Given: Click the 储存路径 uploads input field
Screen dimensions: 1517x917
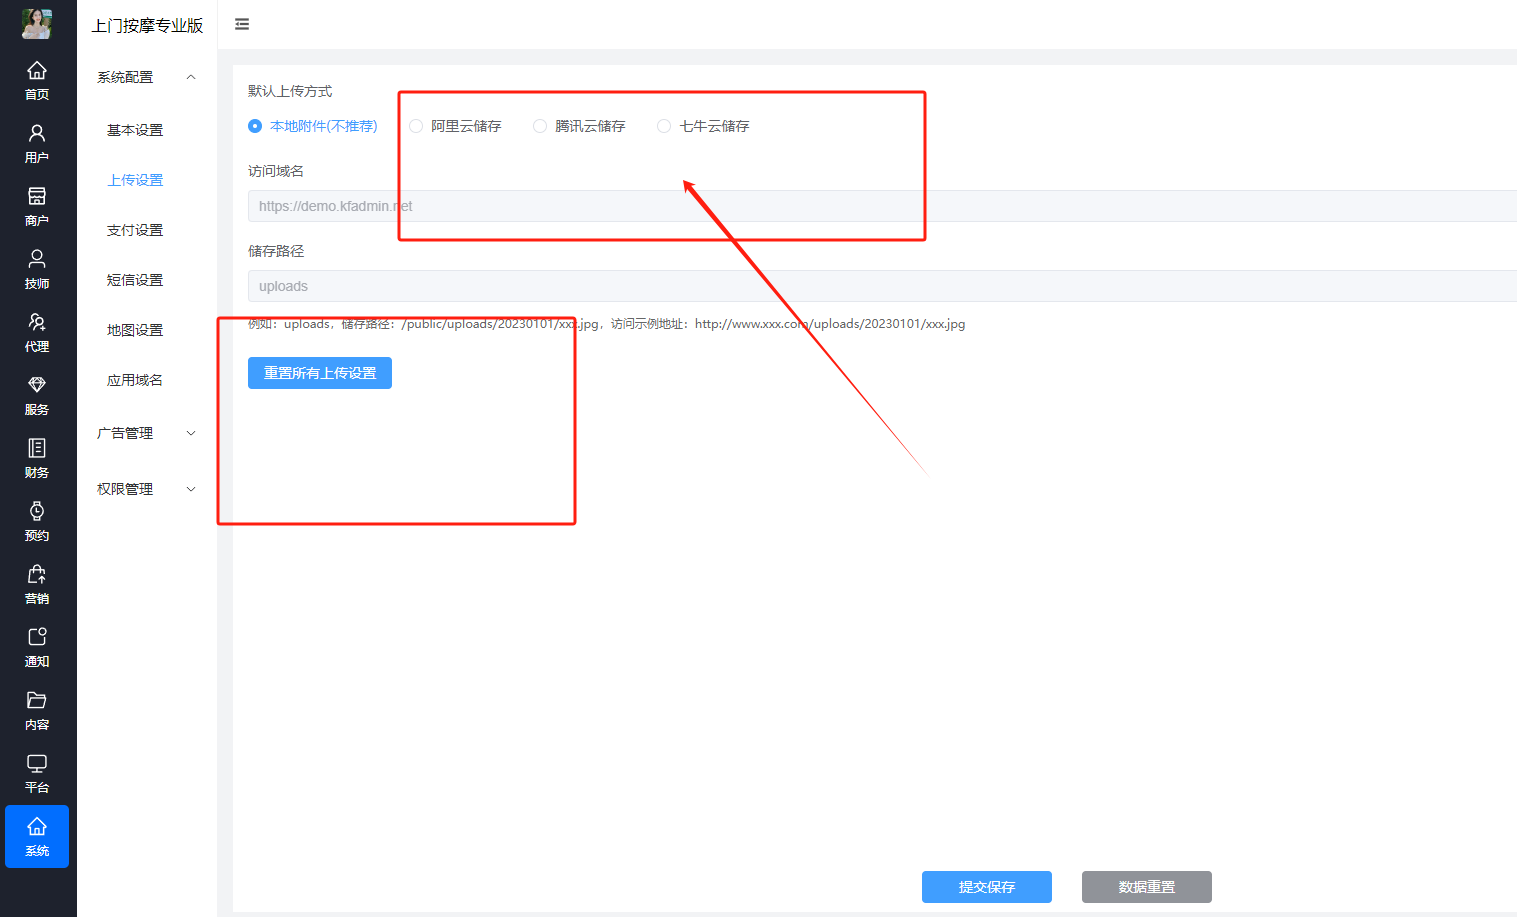Looking at the screenshot, I should [882, 286].
